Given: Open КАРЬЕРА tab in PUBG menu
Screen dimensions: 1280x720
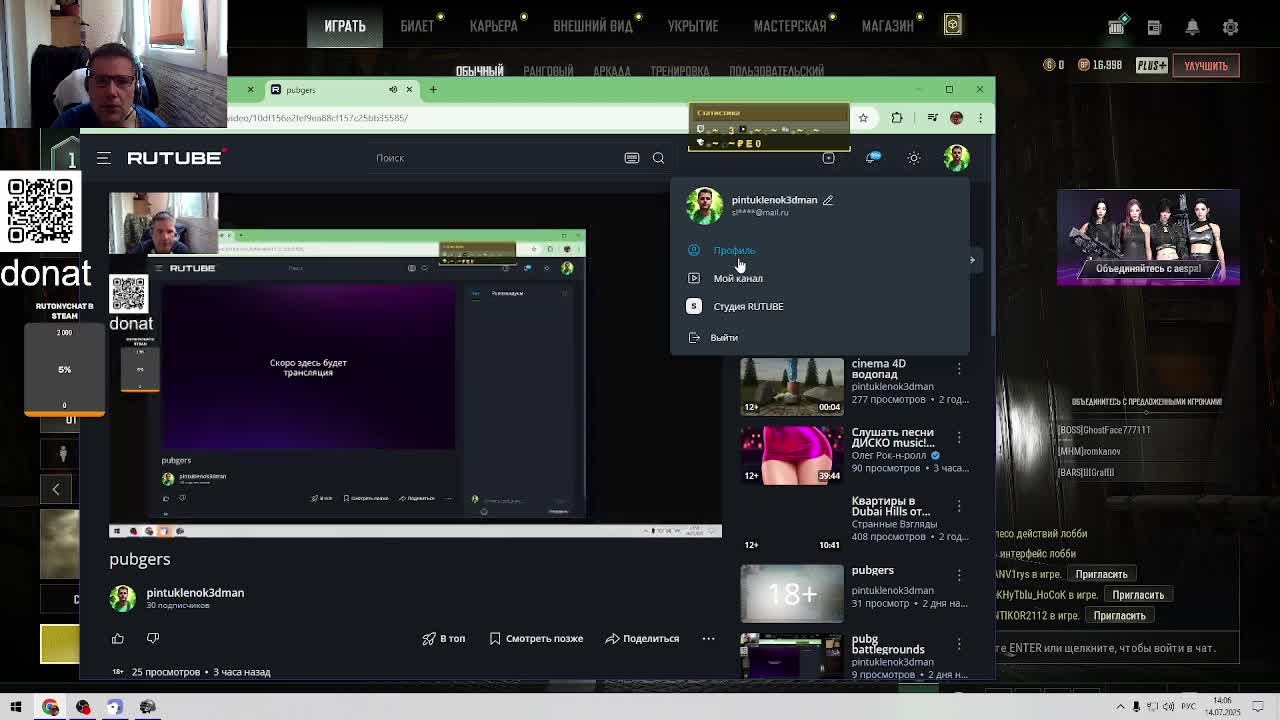Looking at the screenshot, I should click(x=494, y=26).
